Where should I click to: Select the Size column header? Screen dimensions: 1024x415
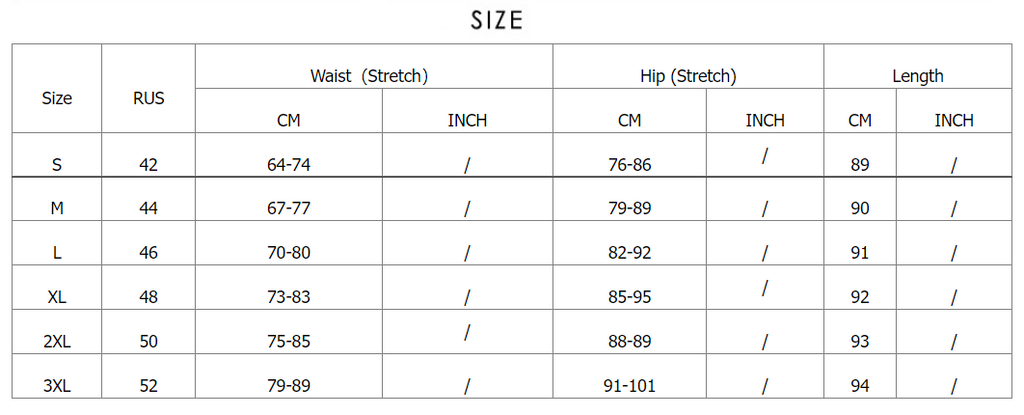[x=57, y=99]
